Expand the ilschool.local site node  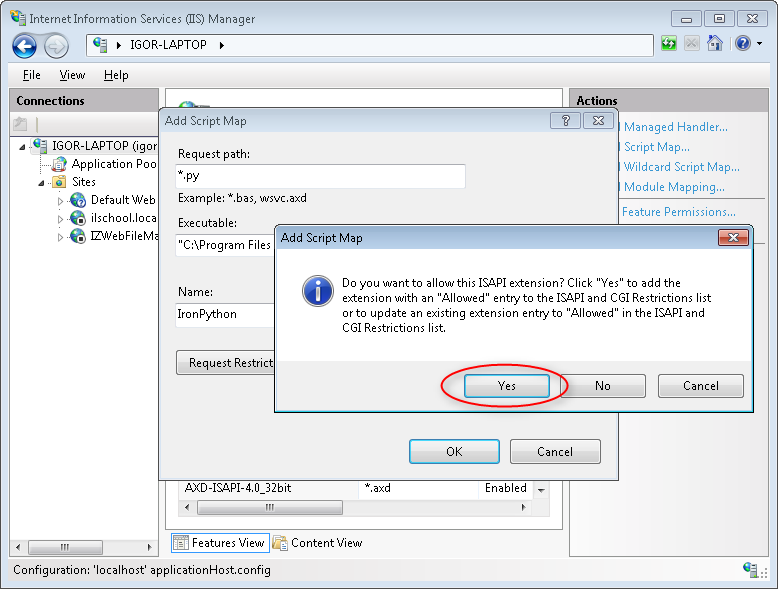click(x=60, y=219)
